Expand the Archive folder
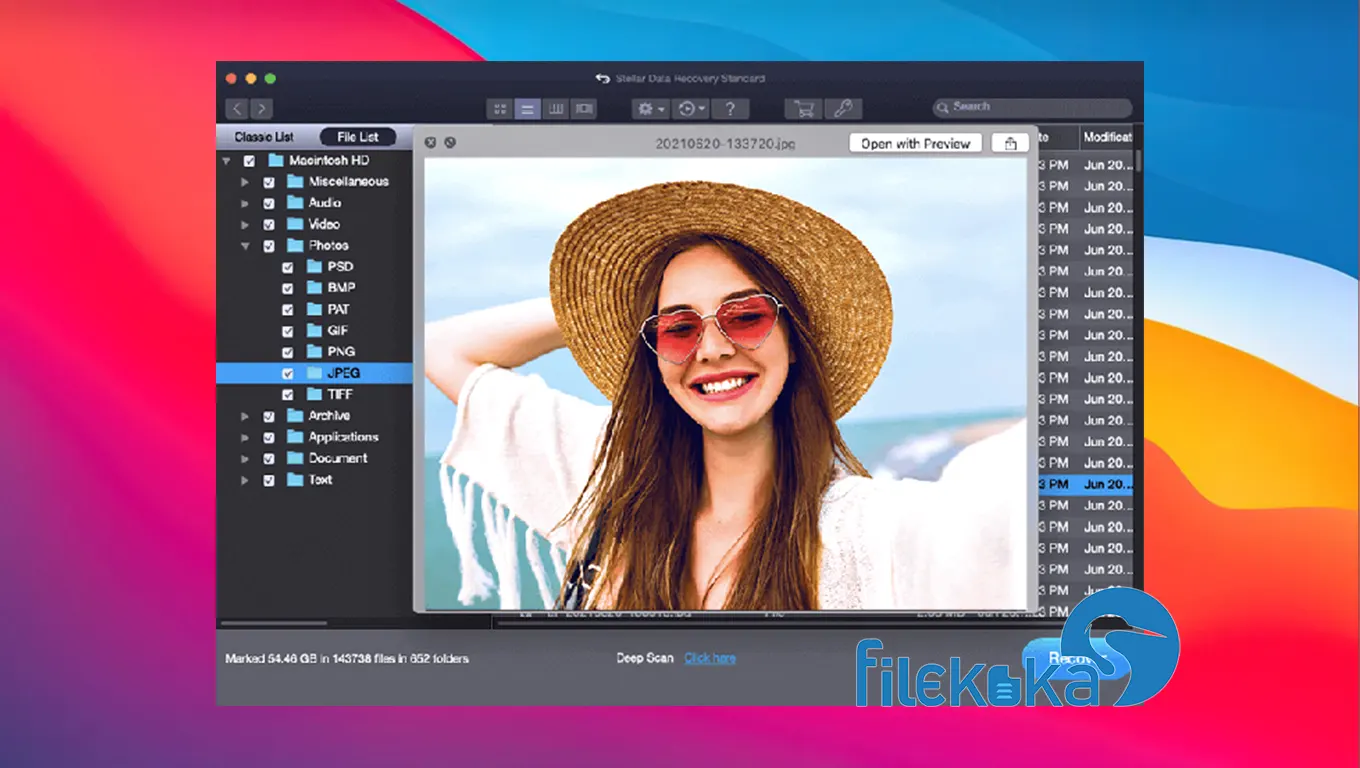 click(245, 416)
